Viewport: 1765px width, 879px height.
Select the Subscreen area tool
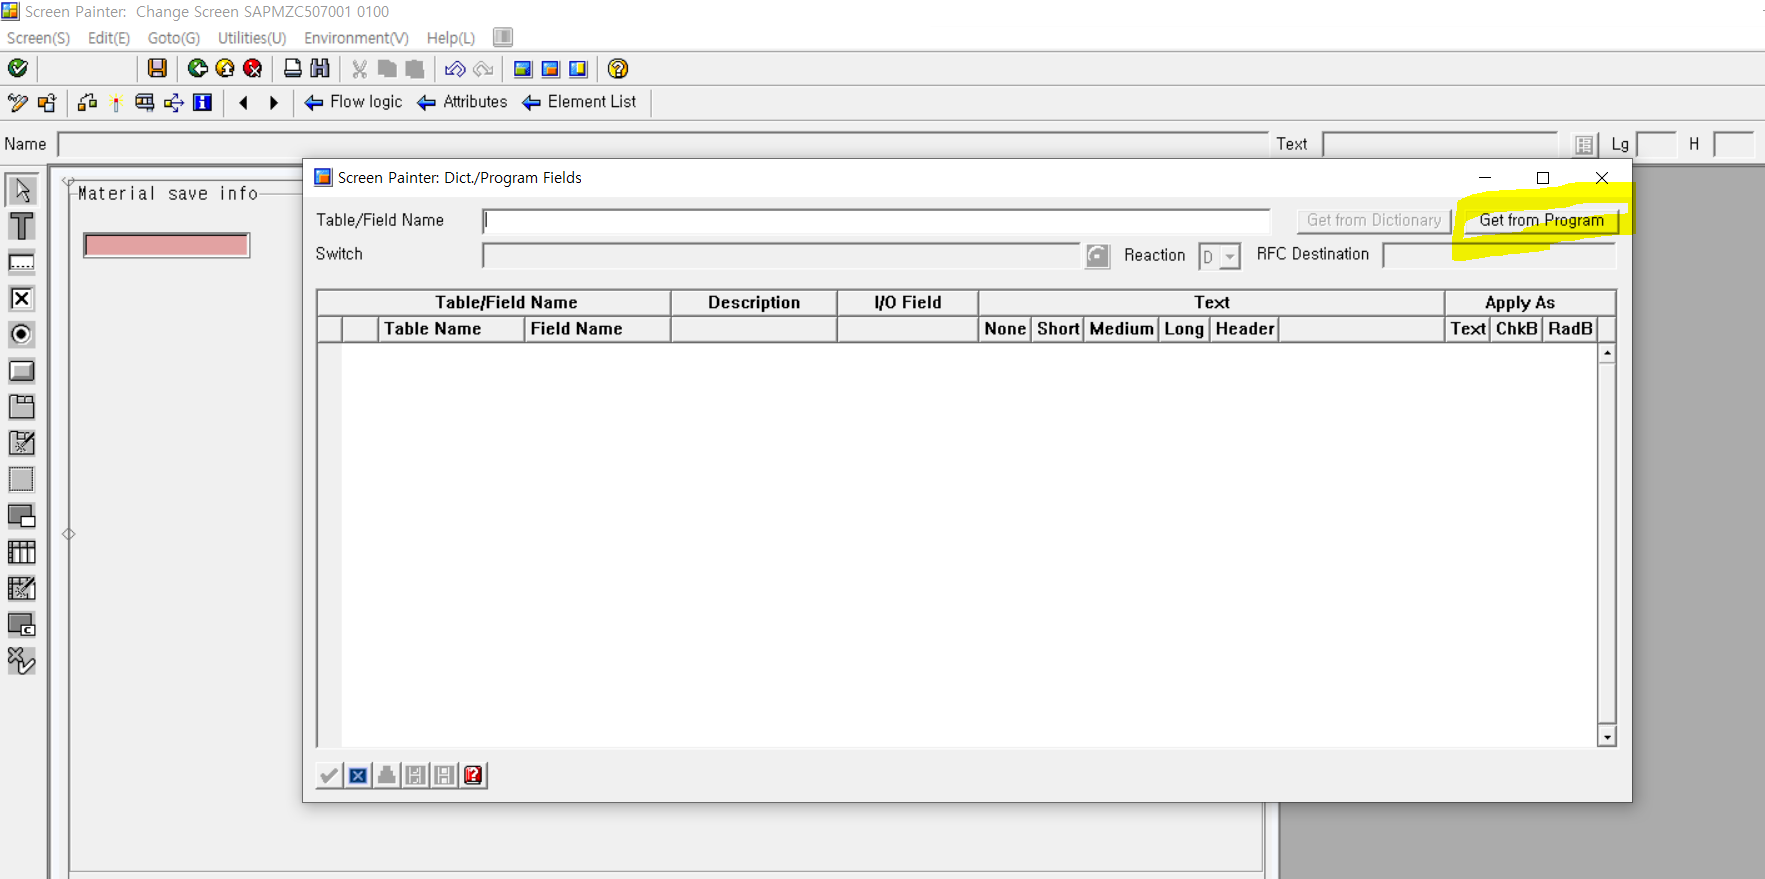[x=21, y=516]
